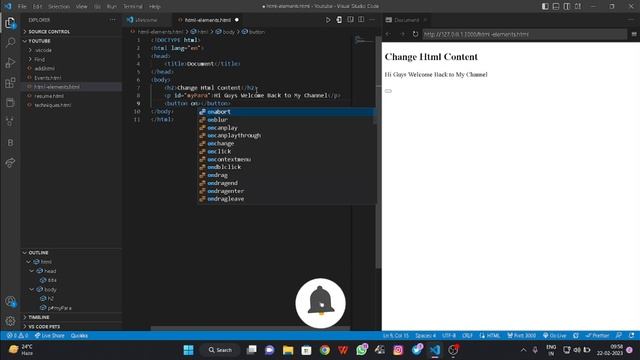Open the Search view in activity bar

[x=10, y=42]
